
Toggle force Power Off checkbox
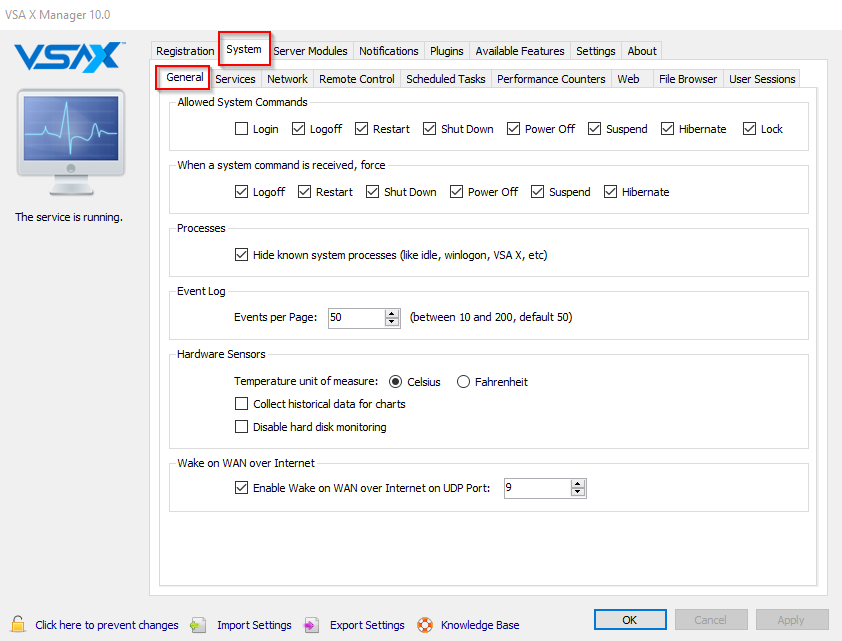[456, 192]
